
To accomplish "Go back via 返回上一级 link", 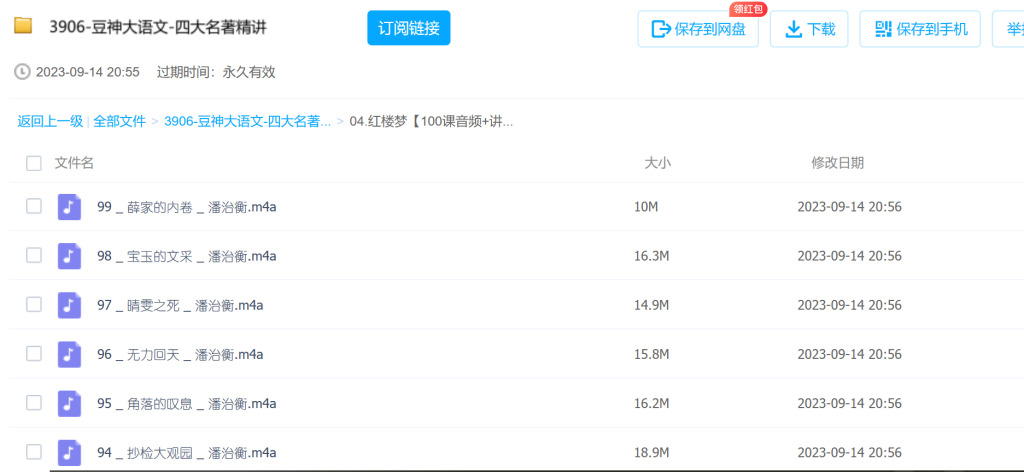I will [x=50, y=121].
